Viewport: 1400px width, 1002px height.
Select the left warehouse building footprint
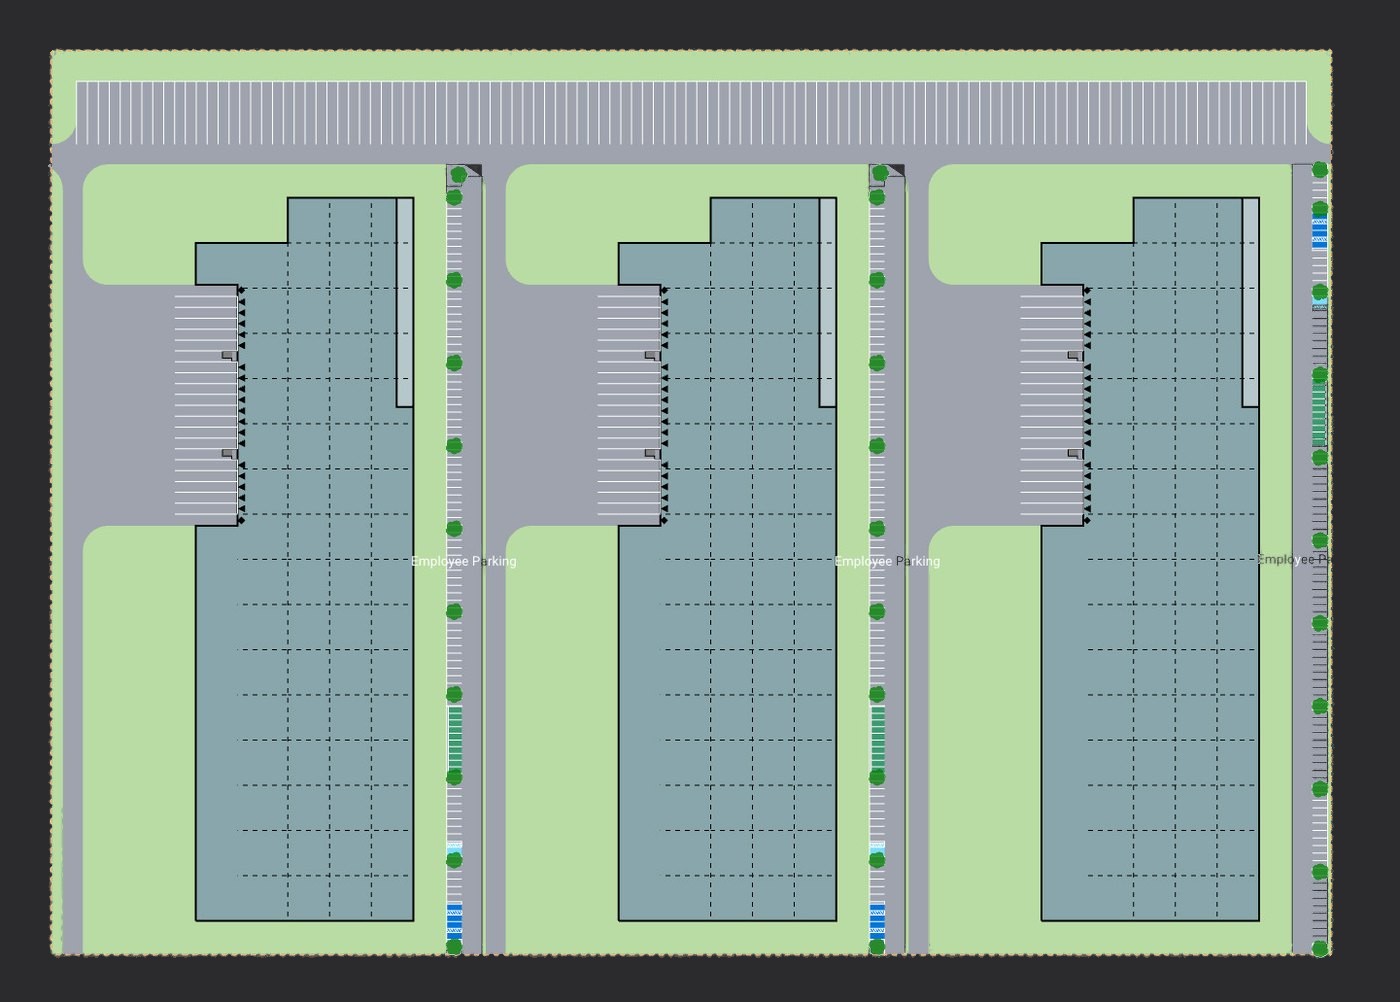click(304, 559)
